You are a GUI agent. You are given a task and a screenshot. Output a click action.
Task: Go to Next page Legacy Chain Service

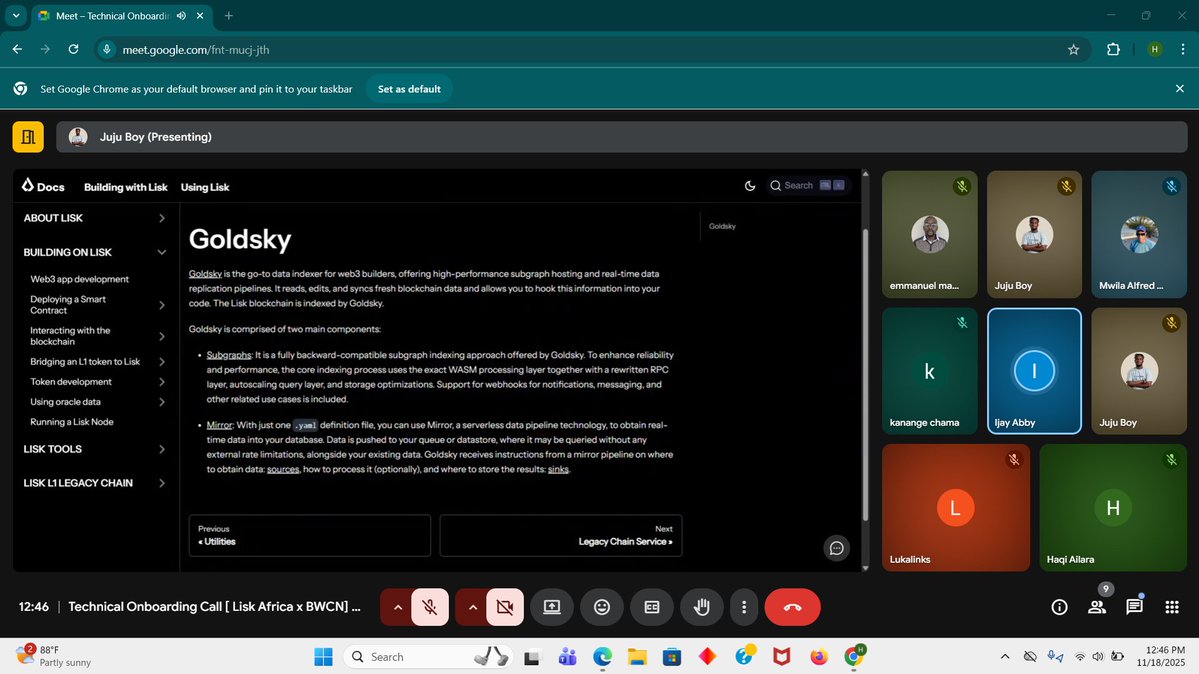pos(561,536)
